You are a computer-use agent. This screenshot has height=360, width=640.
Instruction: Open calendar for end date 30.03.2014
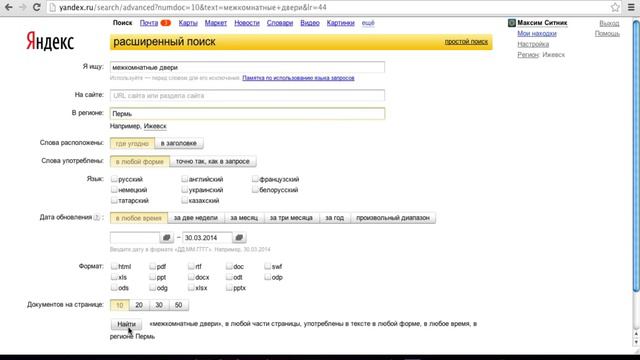[239, 238]
